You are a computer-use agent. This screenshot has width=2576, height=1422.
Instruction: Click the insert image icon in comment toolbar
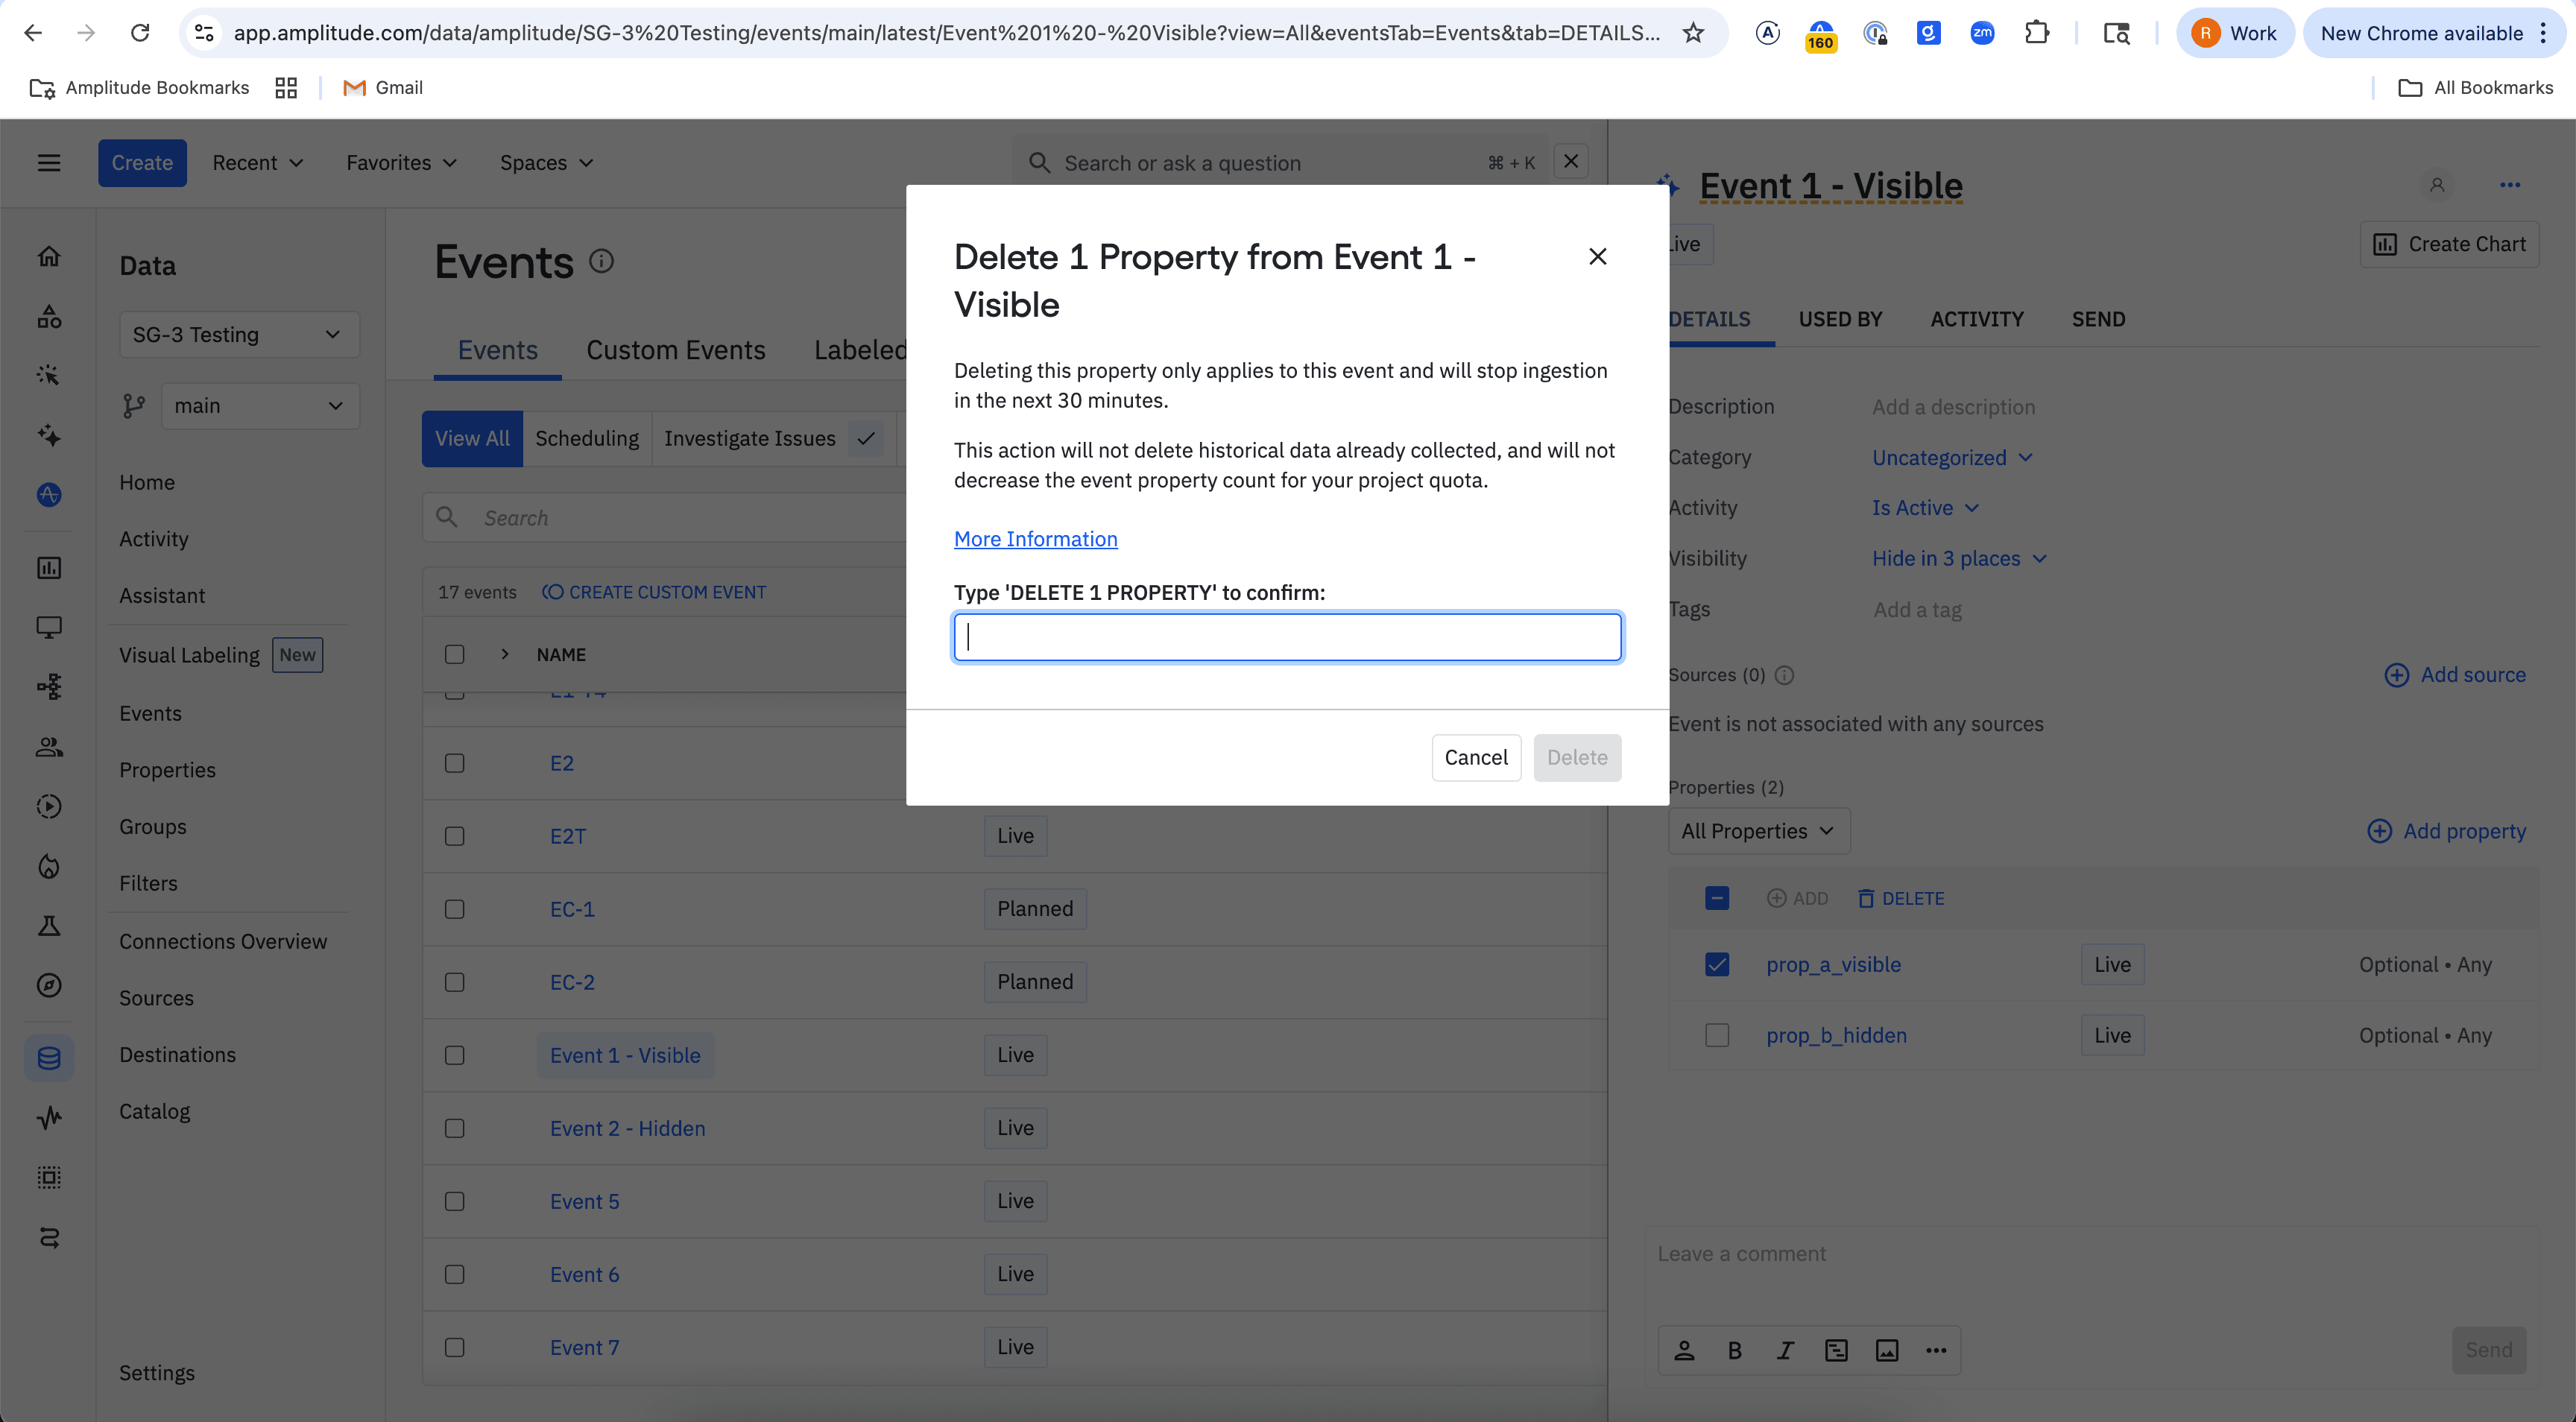coord(1887,1351)
